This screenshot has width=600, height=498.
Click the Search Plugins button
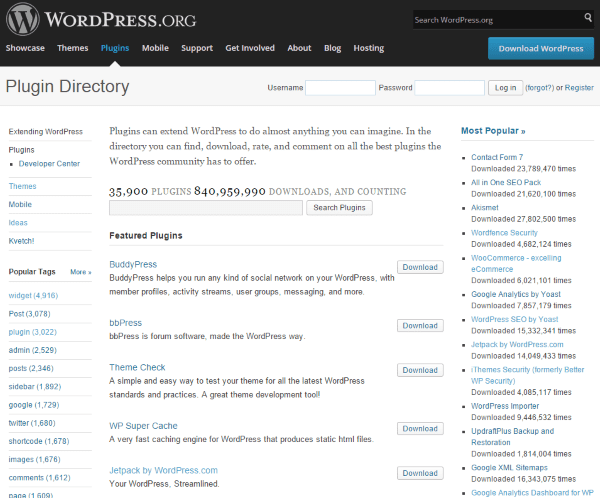(x=339, y=208)
